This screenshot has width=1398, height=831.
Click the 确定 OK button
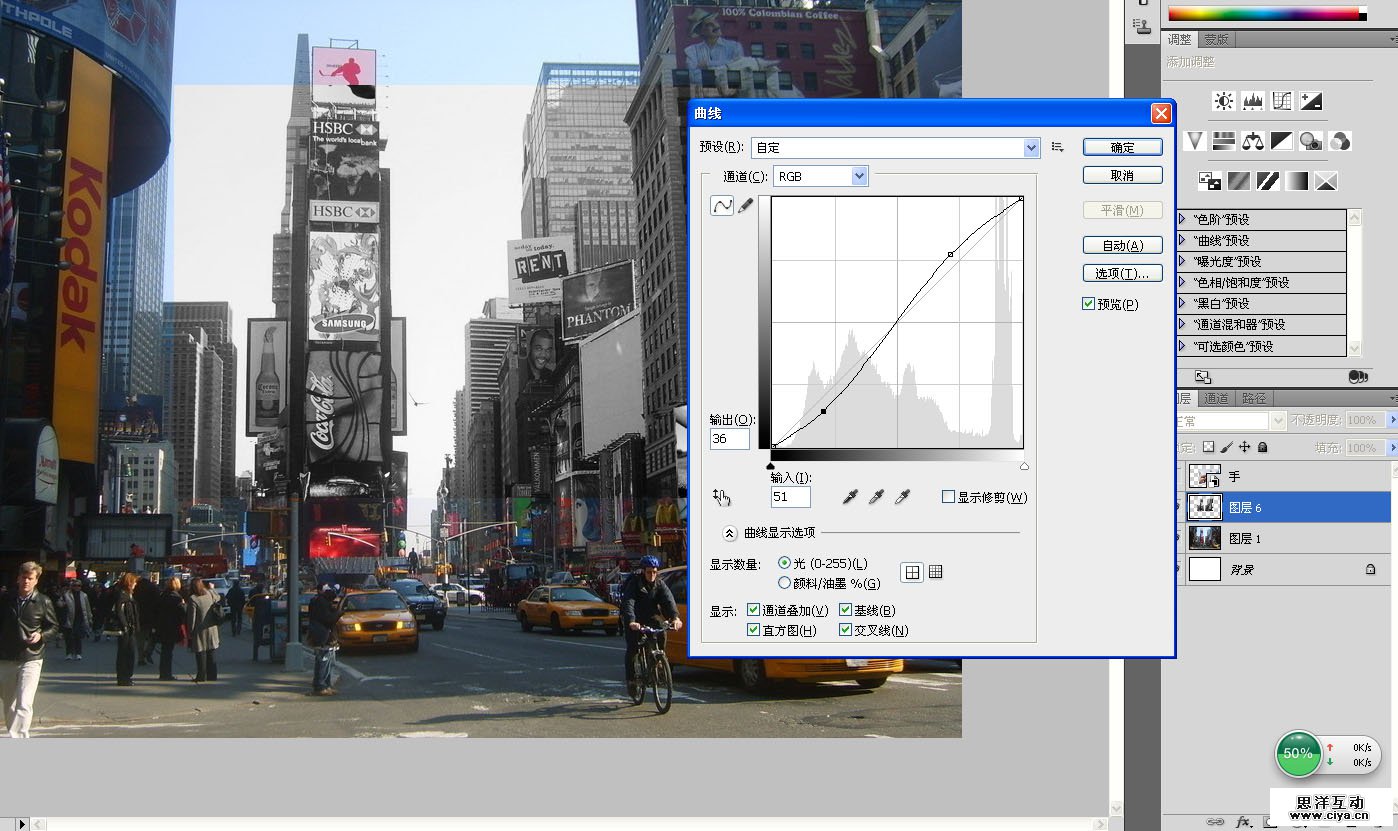[1122, 147]
